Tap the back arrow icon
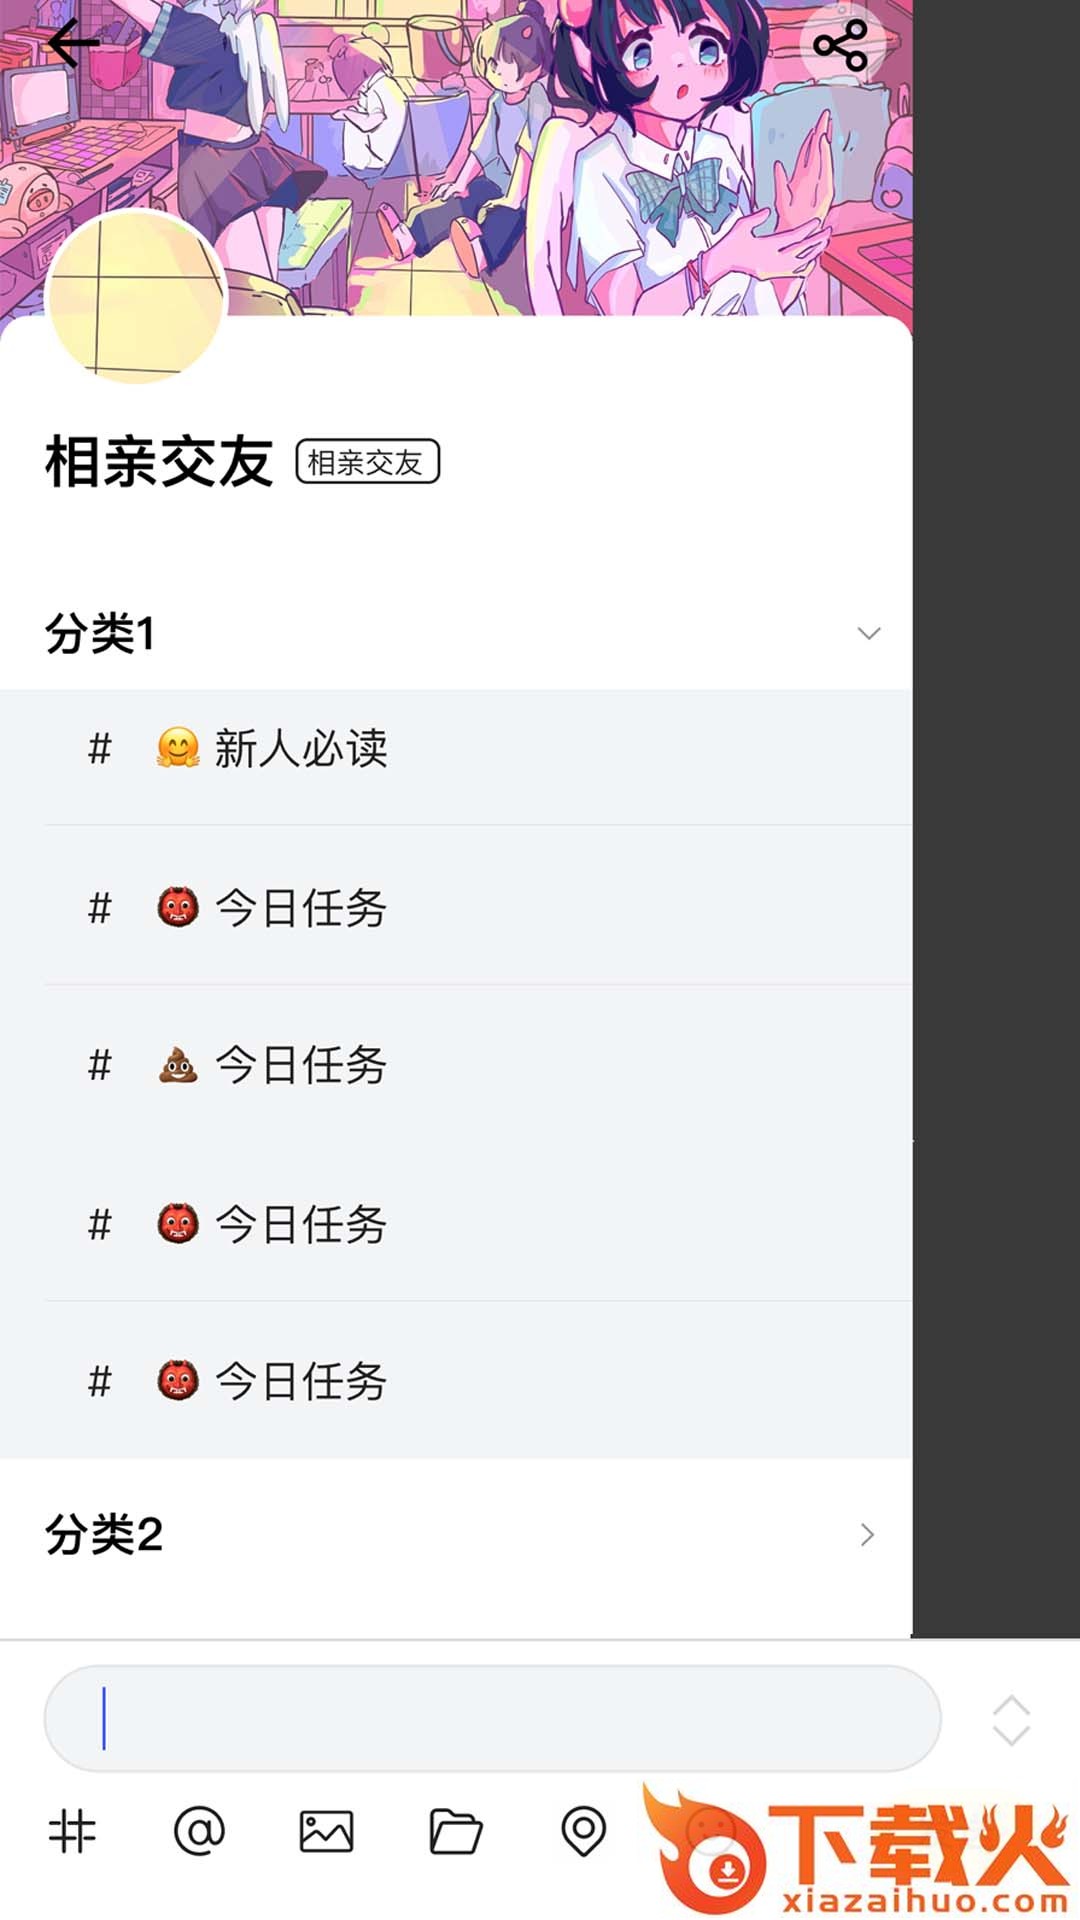The width and height of the screenshot is (1080, 1920). [x=73, y=44]
